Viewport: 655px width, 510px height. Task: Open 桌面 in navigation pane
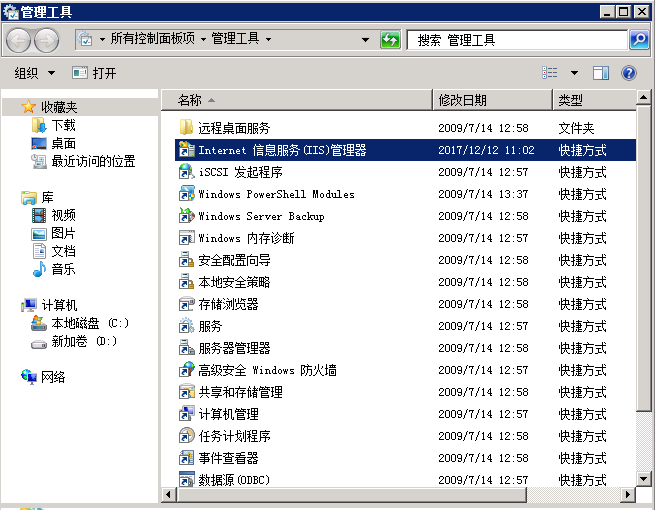(63, 143)
